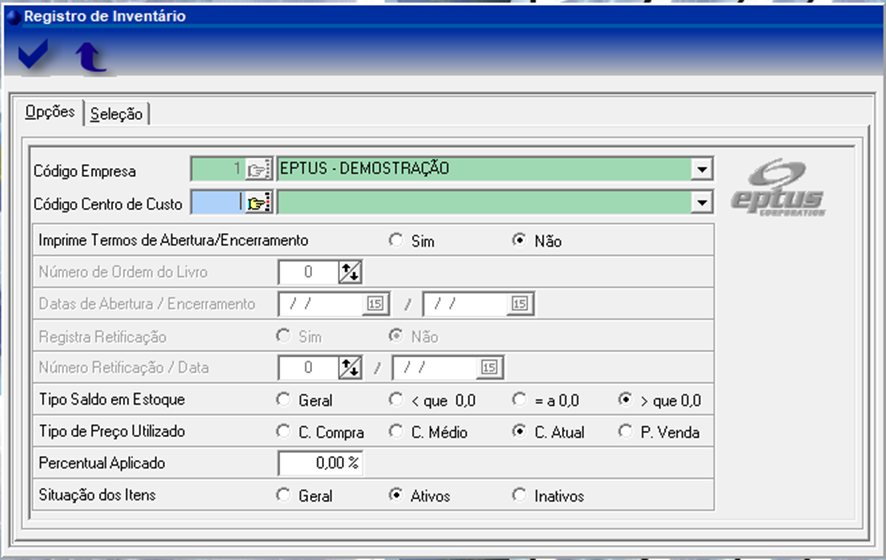Select Sim for Imprime Termos de Abertura
The height and width of the screenshot is (560, 886).
(x=397, y=241)
